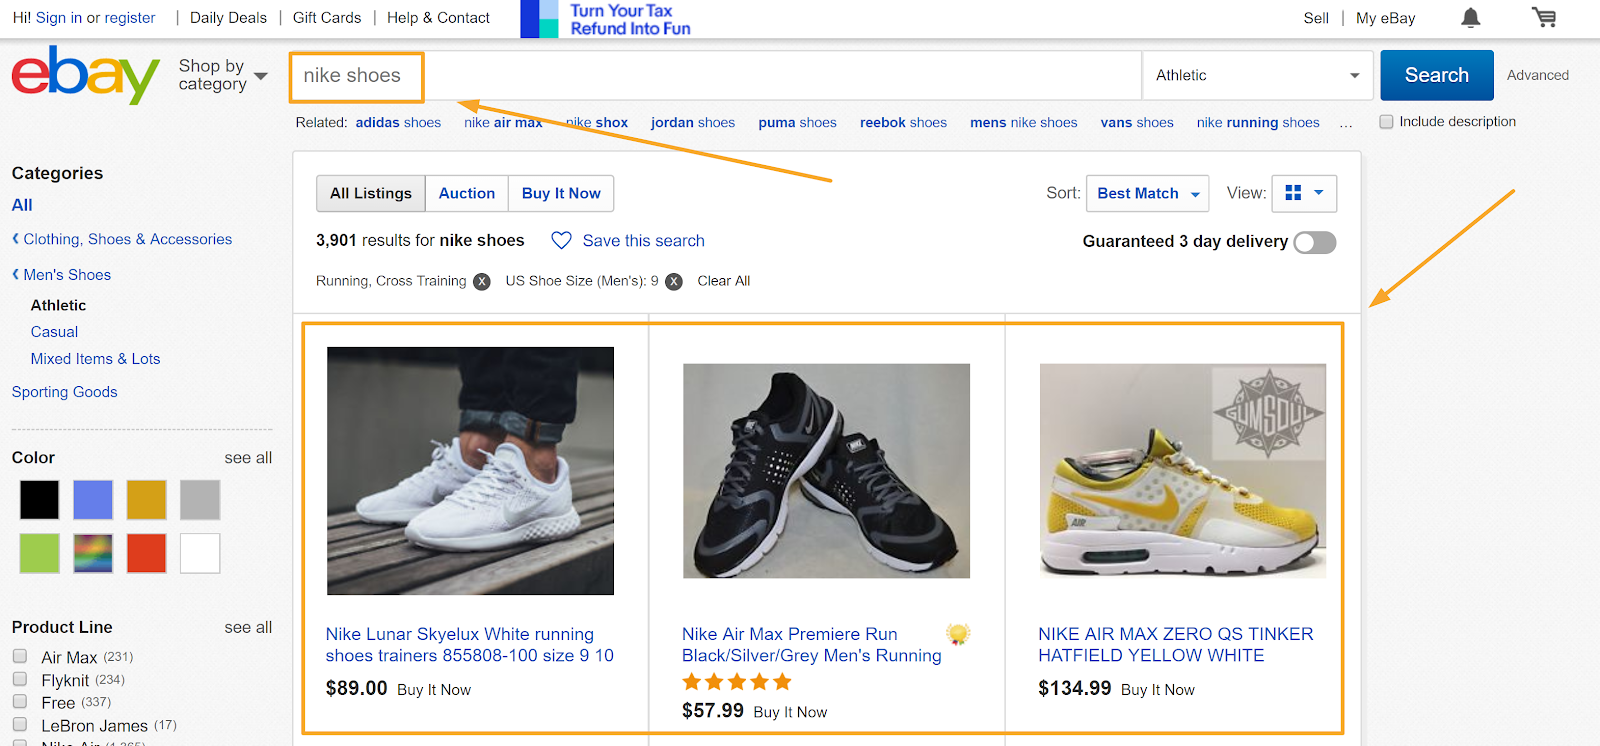Viewport: 1600px width, 746px height.
Task: Remove the US Shoe Size 9 filter
Action: coord(674,282)
